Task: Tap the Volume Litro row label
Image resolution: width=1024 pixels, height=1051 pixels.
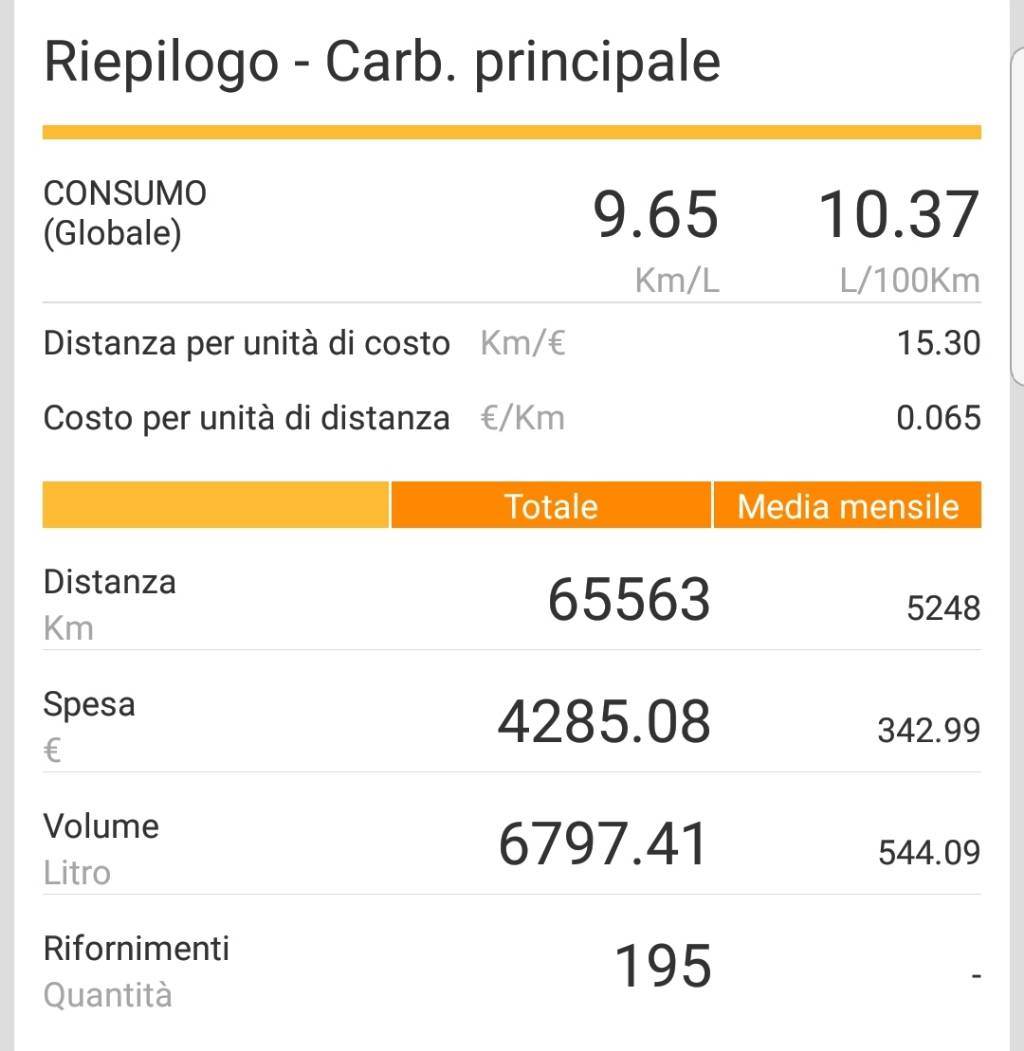Action: [x=100, y=848]
